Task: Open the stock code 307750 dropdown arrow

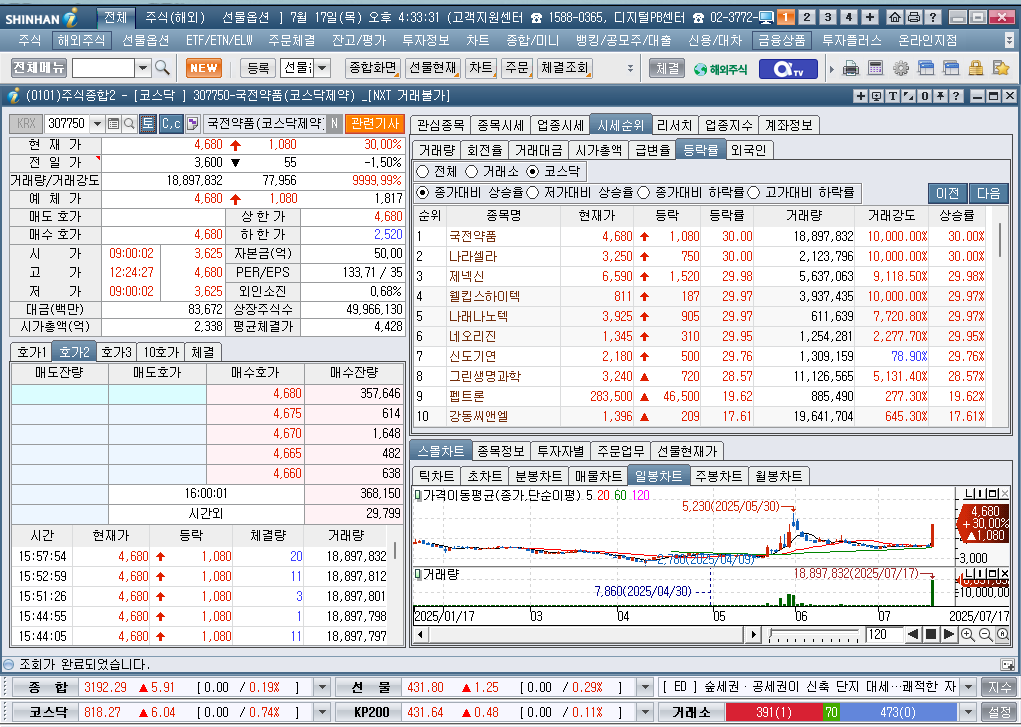Action: [x=97, y=123]
